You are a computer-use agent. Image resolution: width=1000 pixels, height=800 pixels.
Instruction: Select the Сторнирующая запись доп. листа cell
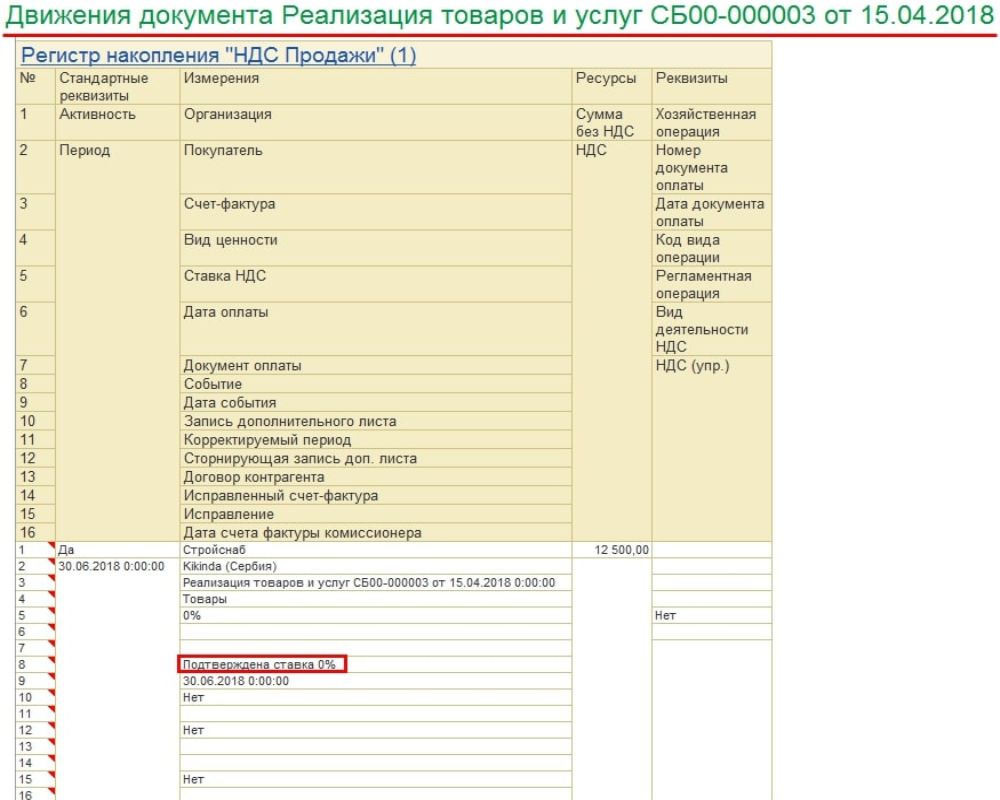click(x=376, y=458)
